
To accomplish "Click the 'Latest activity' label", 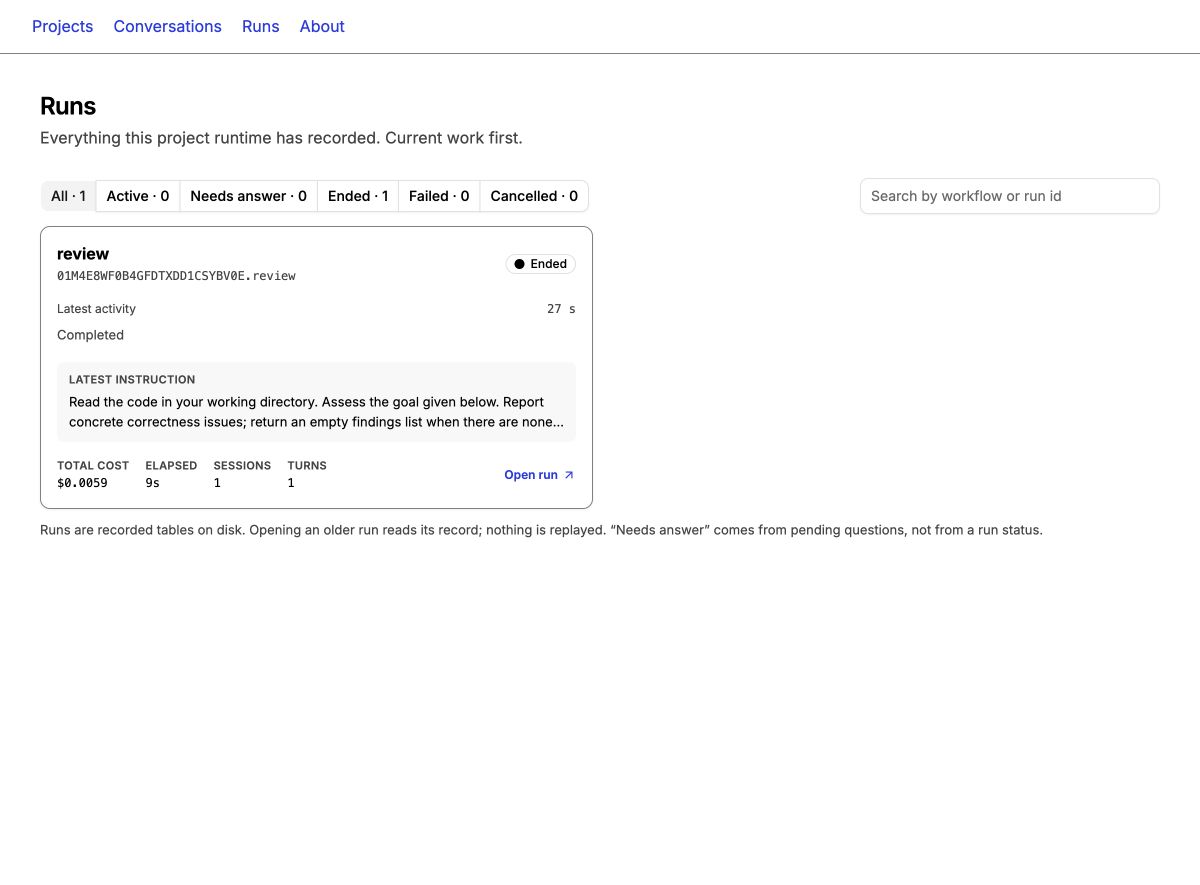I will (96, 309).
